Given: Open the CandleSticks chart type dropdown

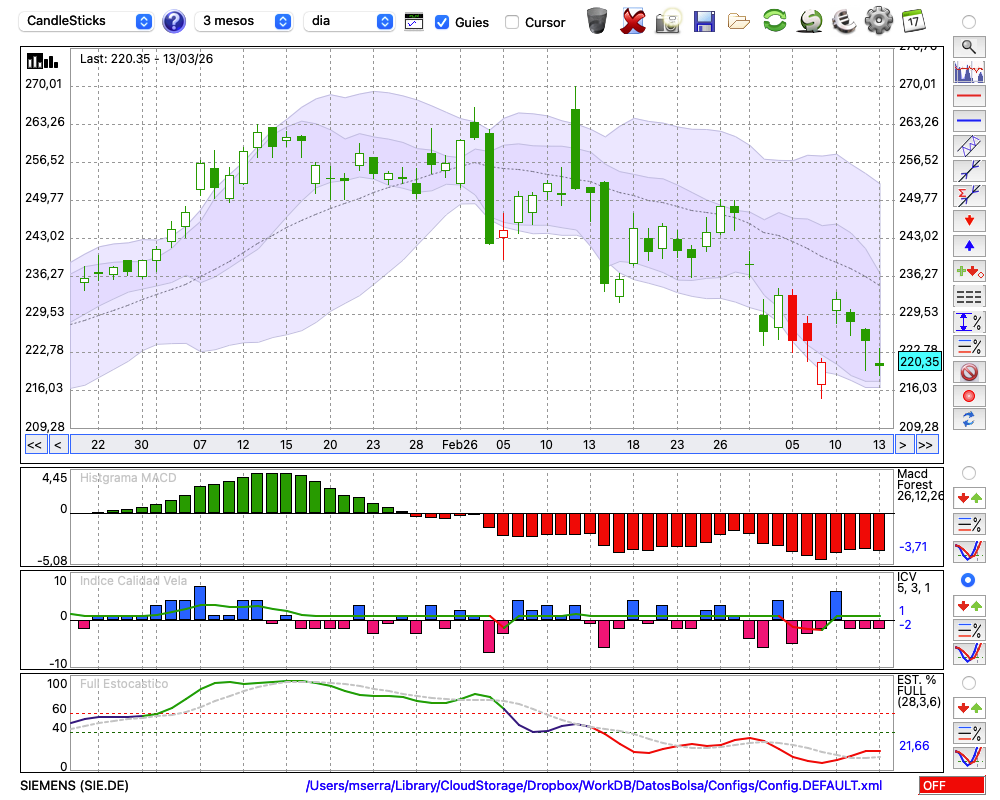Looking at the screenshot, I should [x=88, y=21].
